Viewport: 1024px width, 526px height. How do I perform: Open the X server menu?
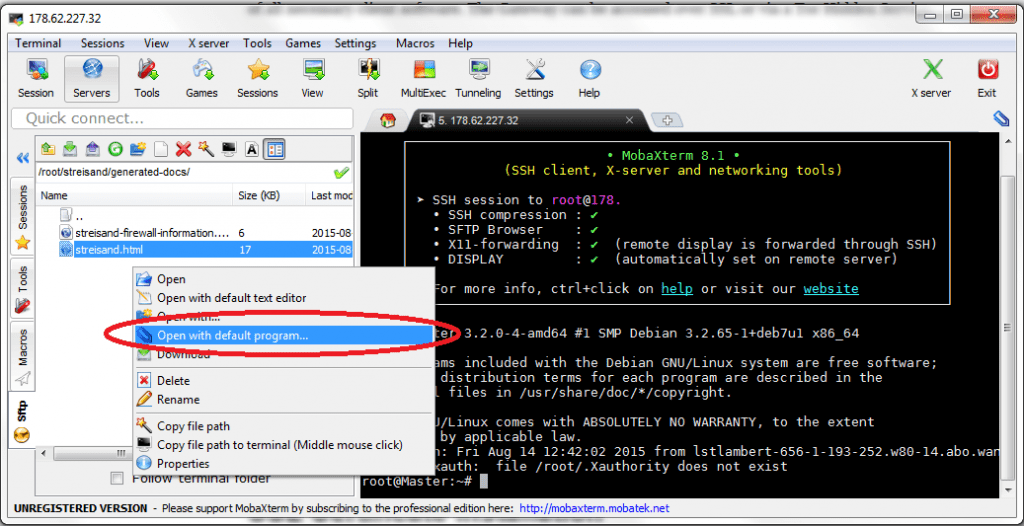coord(208,43)
